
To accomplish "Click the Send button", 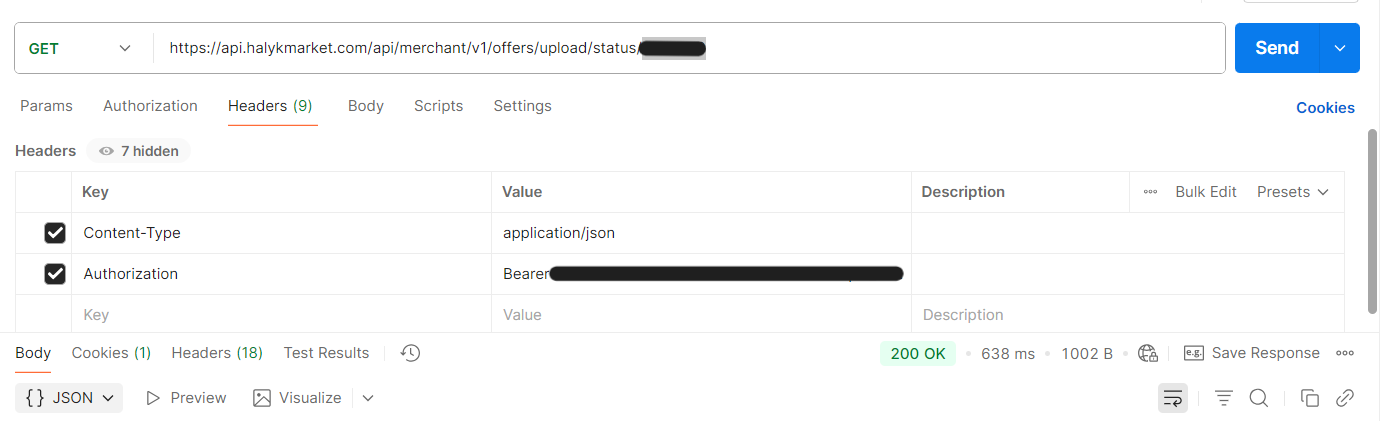I will click(1276, 48).
